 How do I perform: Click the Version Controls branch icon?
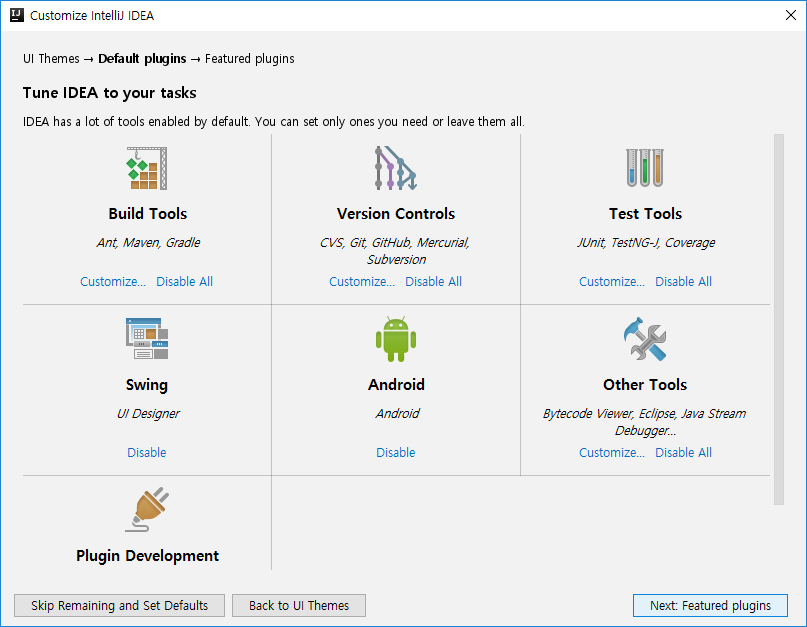coord(396,168)
